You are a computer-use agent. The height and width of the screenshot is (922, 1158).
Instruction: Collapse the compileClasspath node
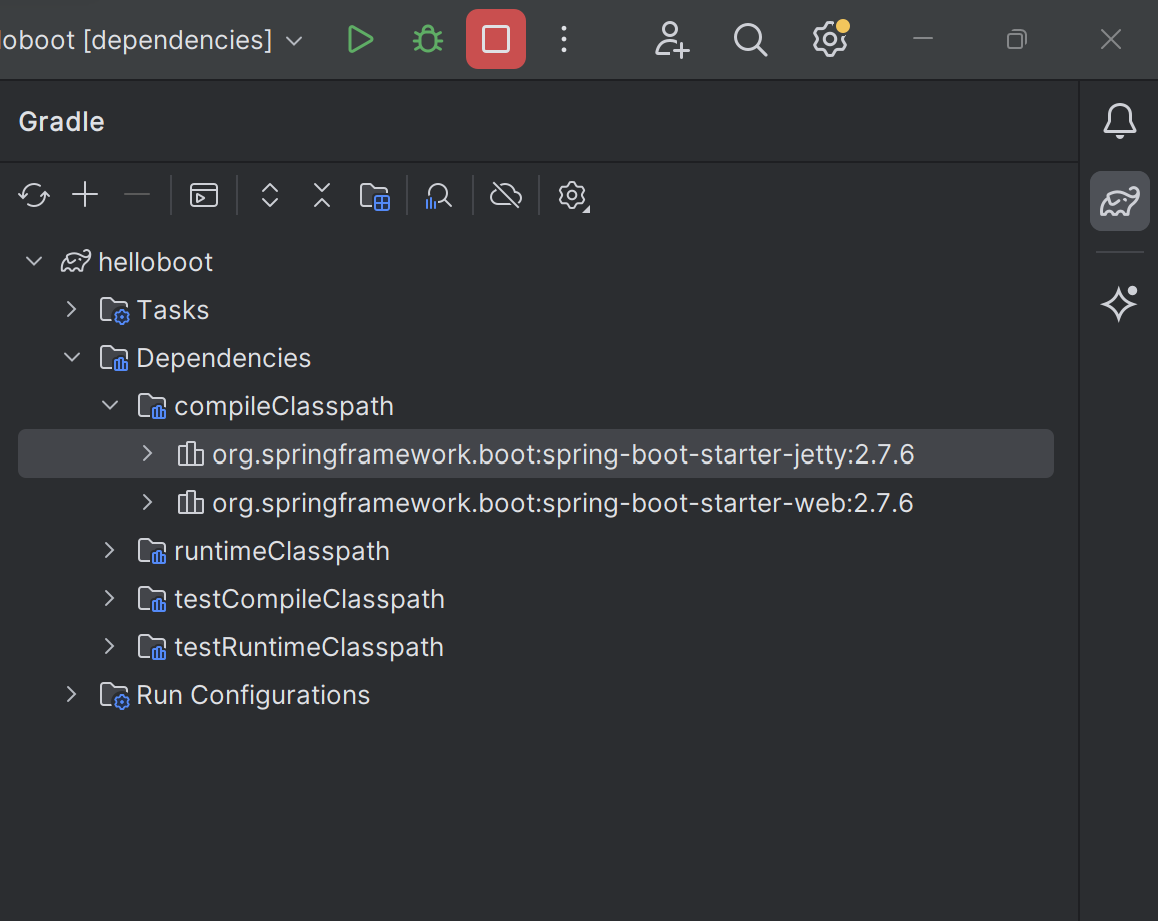[110, 406]
